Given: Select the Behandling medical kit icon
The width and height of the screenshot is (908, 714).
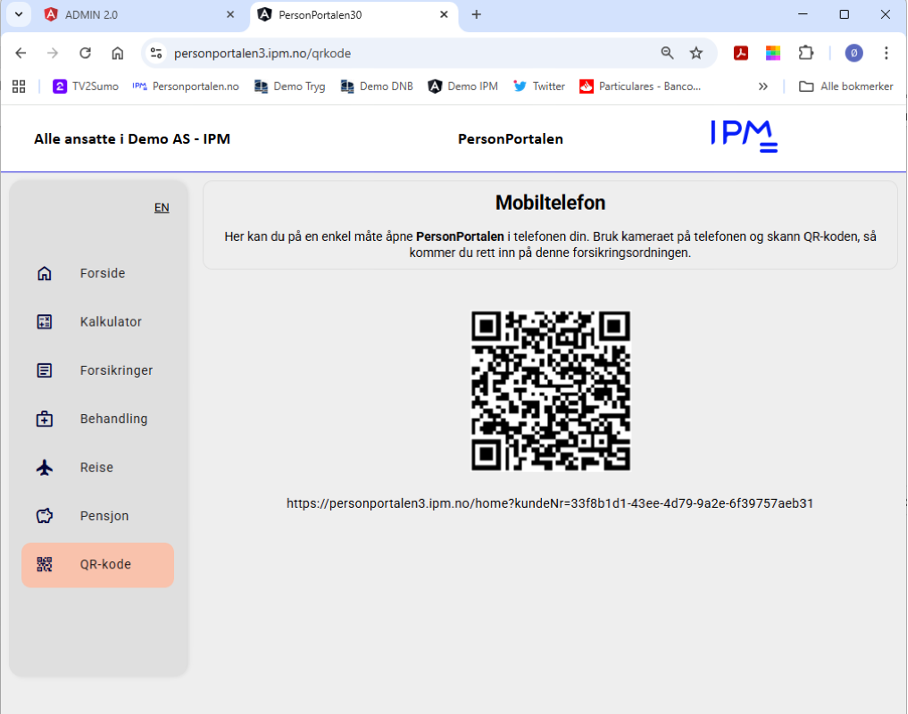Looking at the screenshot, I should 44,419.
